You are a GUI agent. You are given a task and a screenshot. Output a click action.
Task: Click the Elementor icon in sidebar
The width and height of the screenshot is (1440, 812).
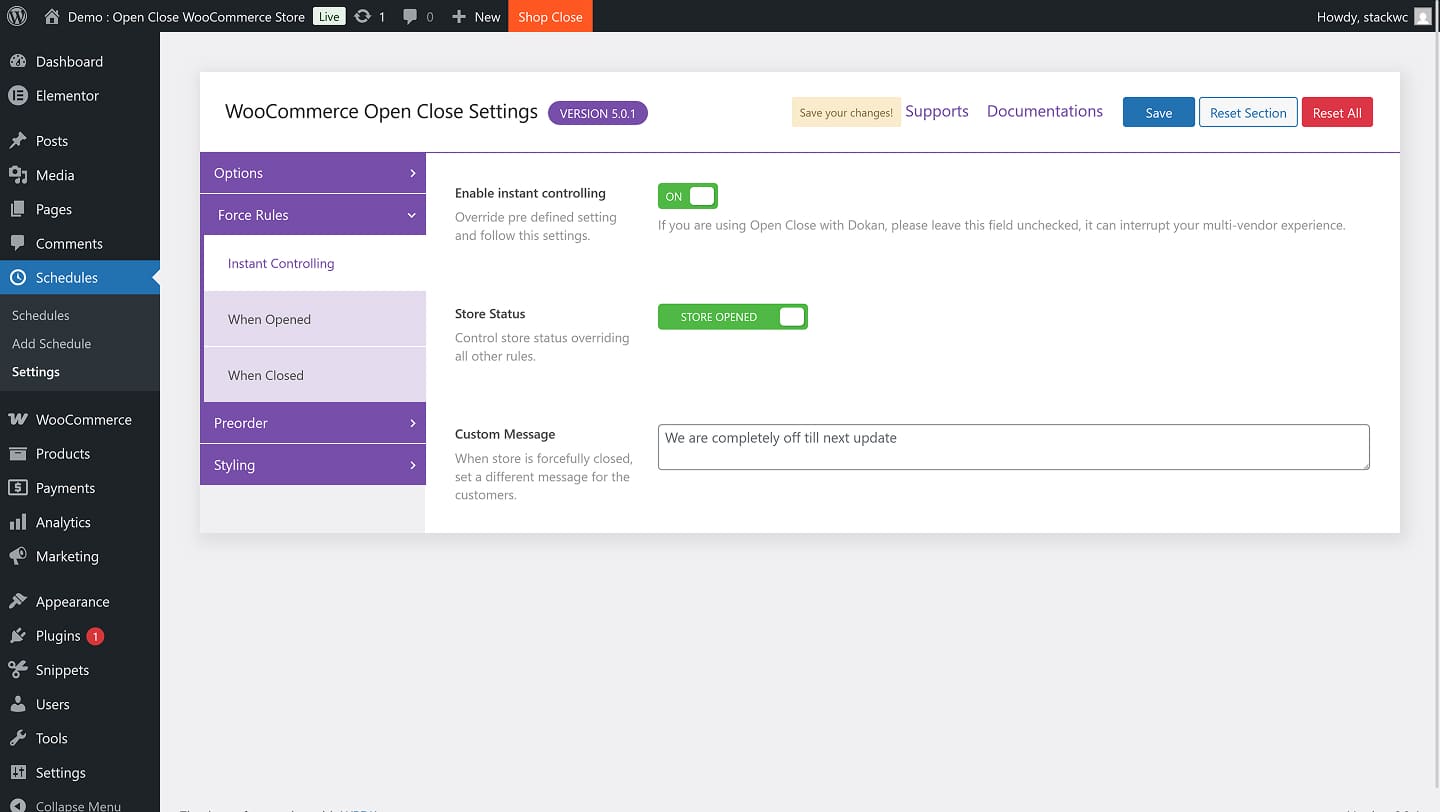pyautogui.click(x=18, y=96)
